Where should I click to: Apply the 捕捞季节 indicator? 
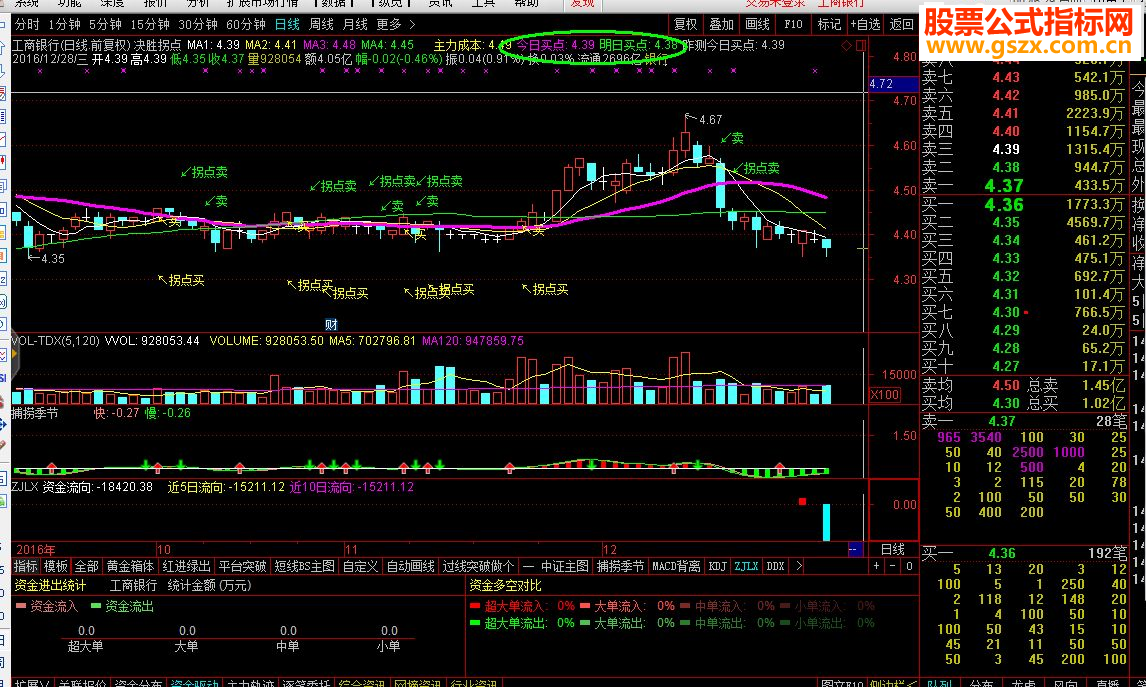pos(621,566)
